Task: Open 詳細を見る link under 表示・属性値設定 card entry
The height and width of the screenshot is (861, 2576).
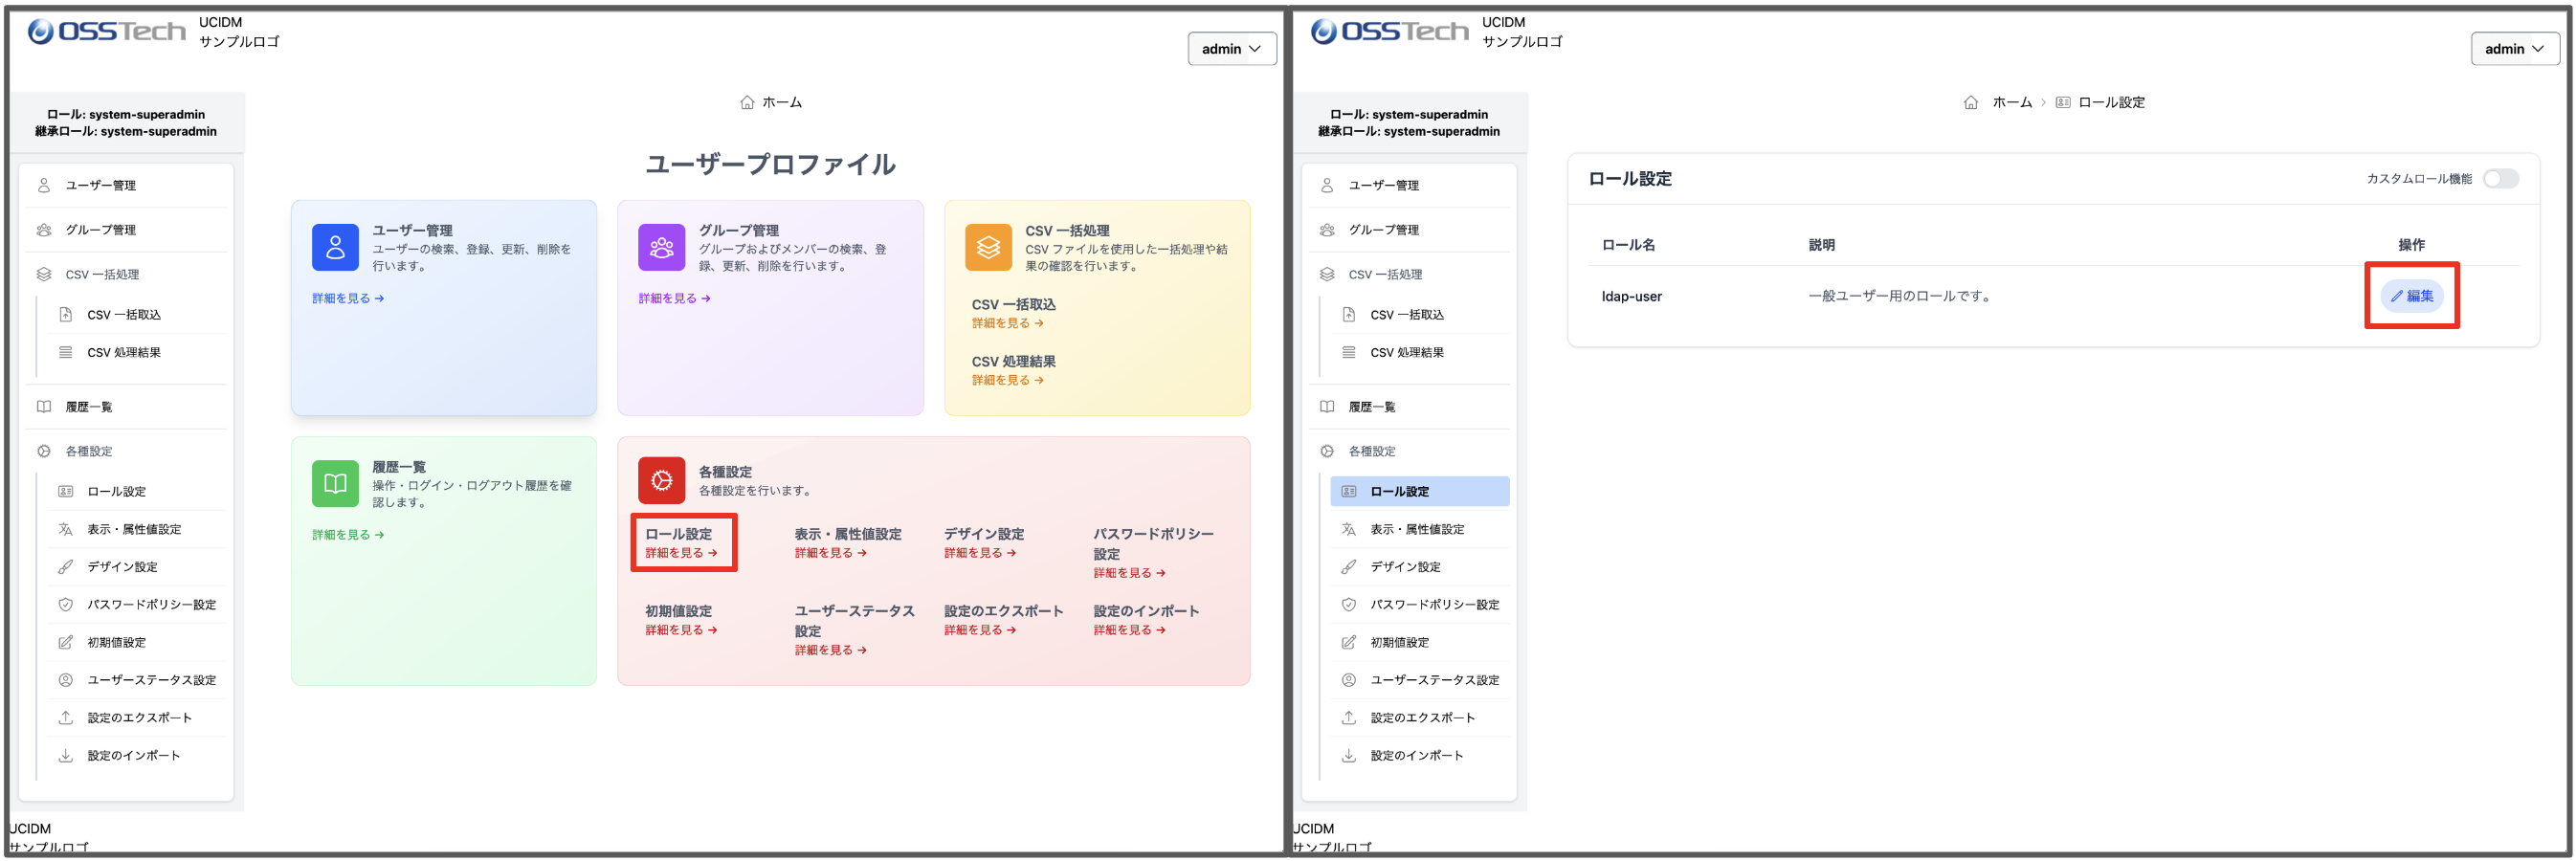Action: click(830, 553)
